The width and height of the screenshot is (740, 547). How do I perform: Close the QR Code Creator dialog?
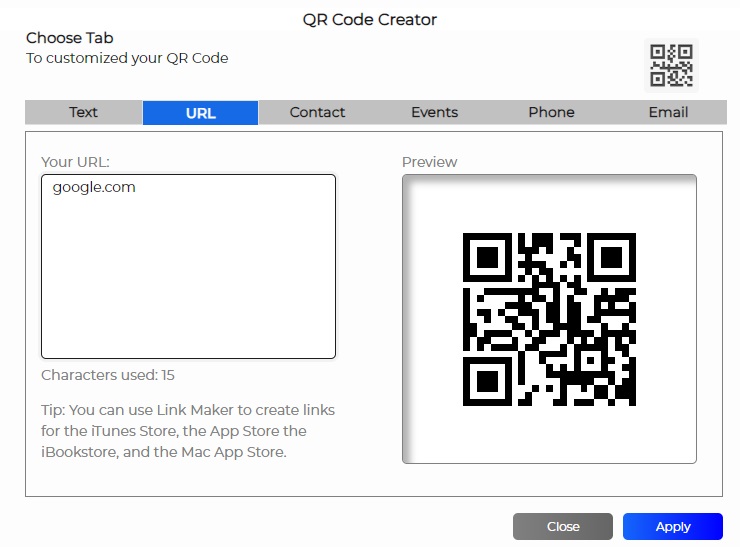tap(563, 526)
